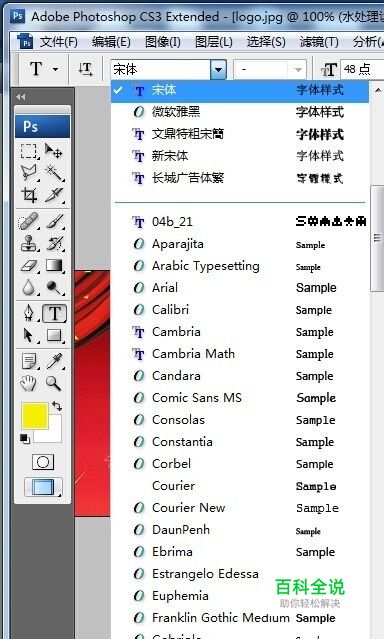This screenshot has height=639, width=384.
Task: Click the yellow foreground color swatch
Action: pyautogui.click(x=35, y=416)
